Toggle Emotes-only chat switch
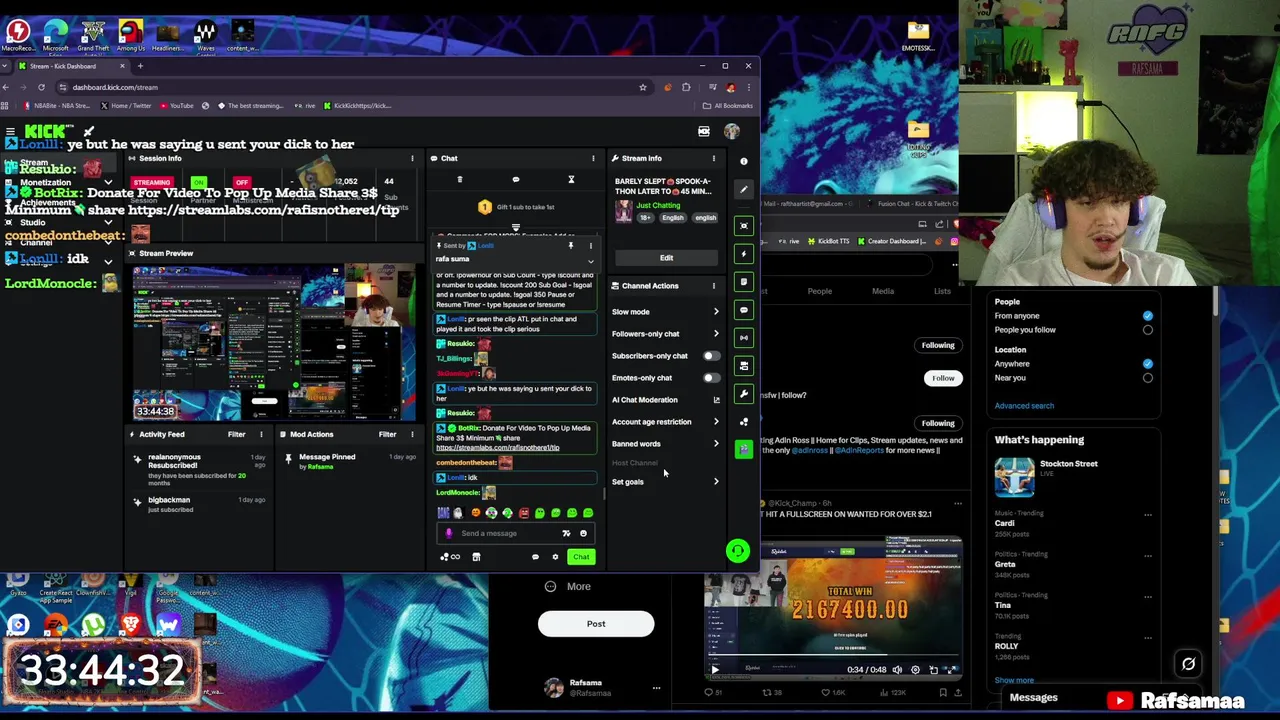1280x720 pixels. pos(710,378)
